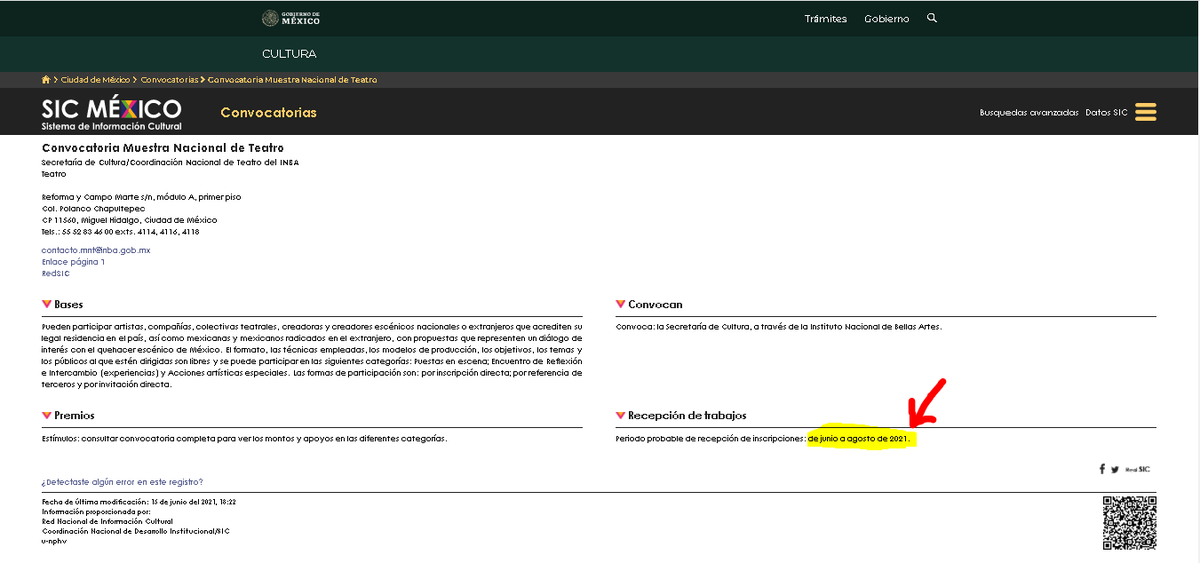The width and height of the screenshot is (1200, 563).
Task: Click the Col. Polanco Chapultepec line
Action: (x=93, y=208)
